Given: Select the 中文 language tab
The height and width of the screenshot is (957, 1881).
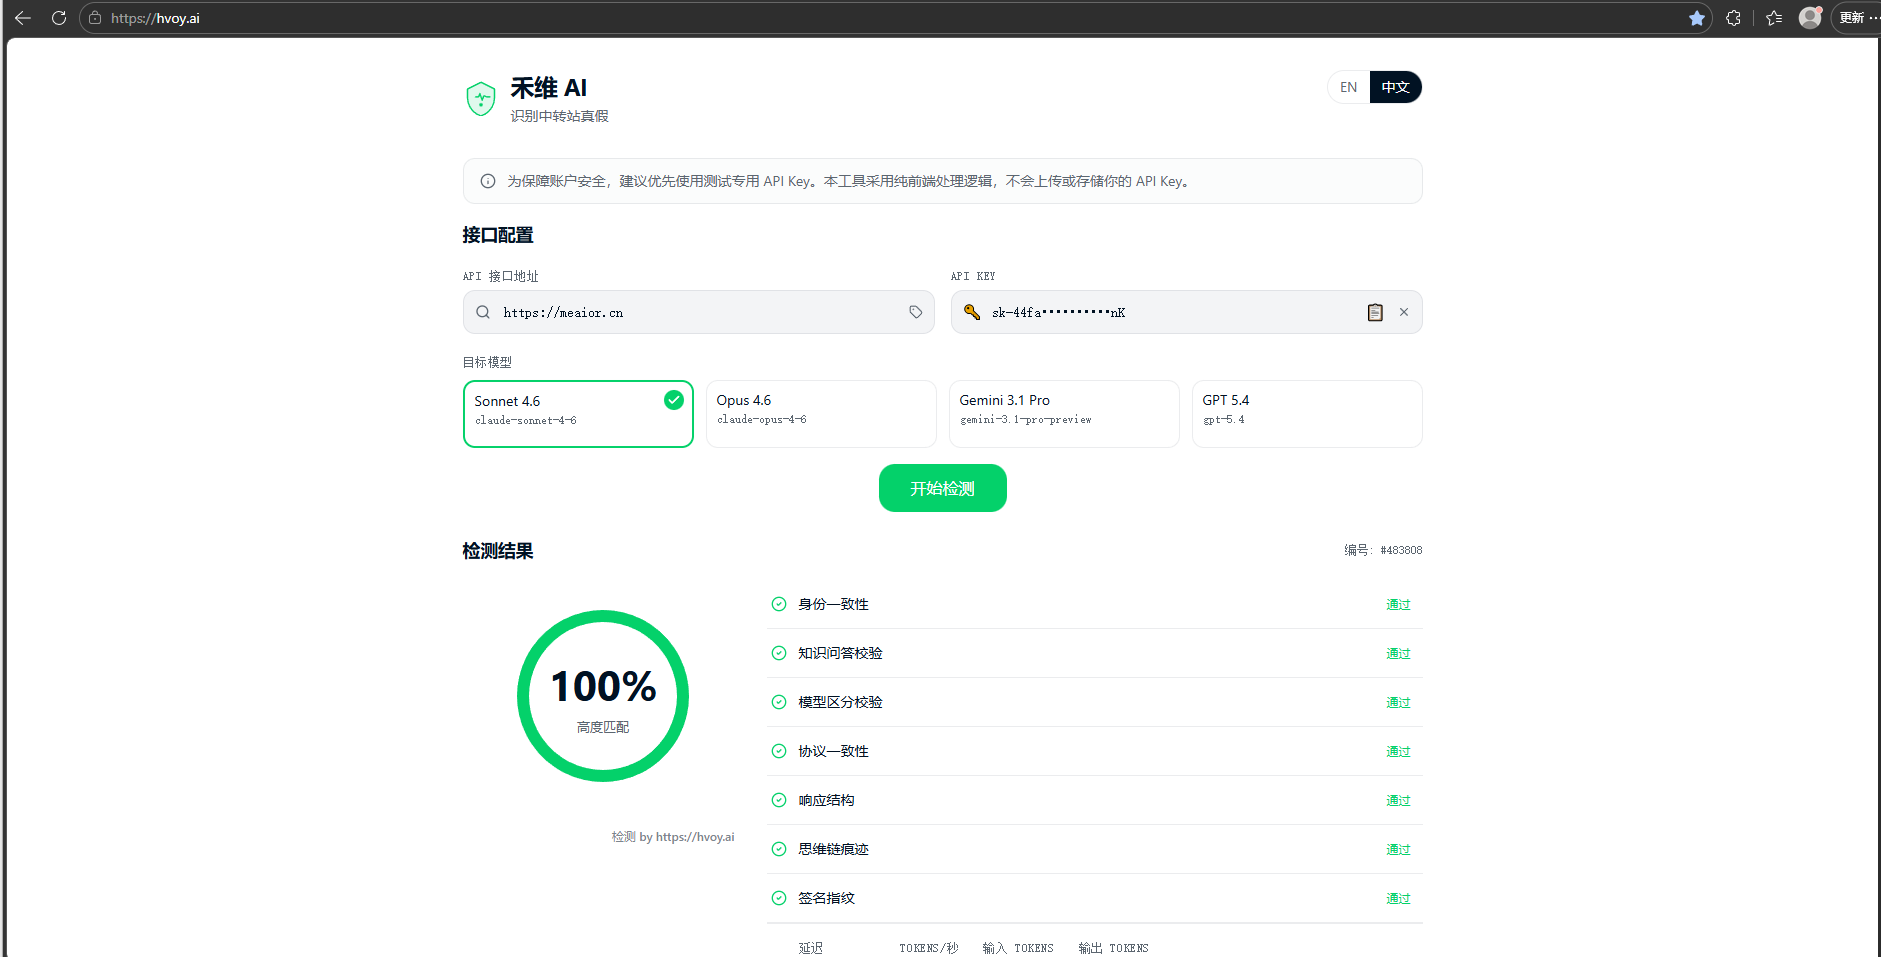Looking at the screenshot, I should [1396, 87].
